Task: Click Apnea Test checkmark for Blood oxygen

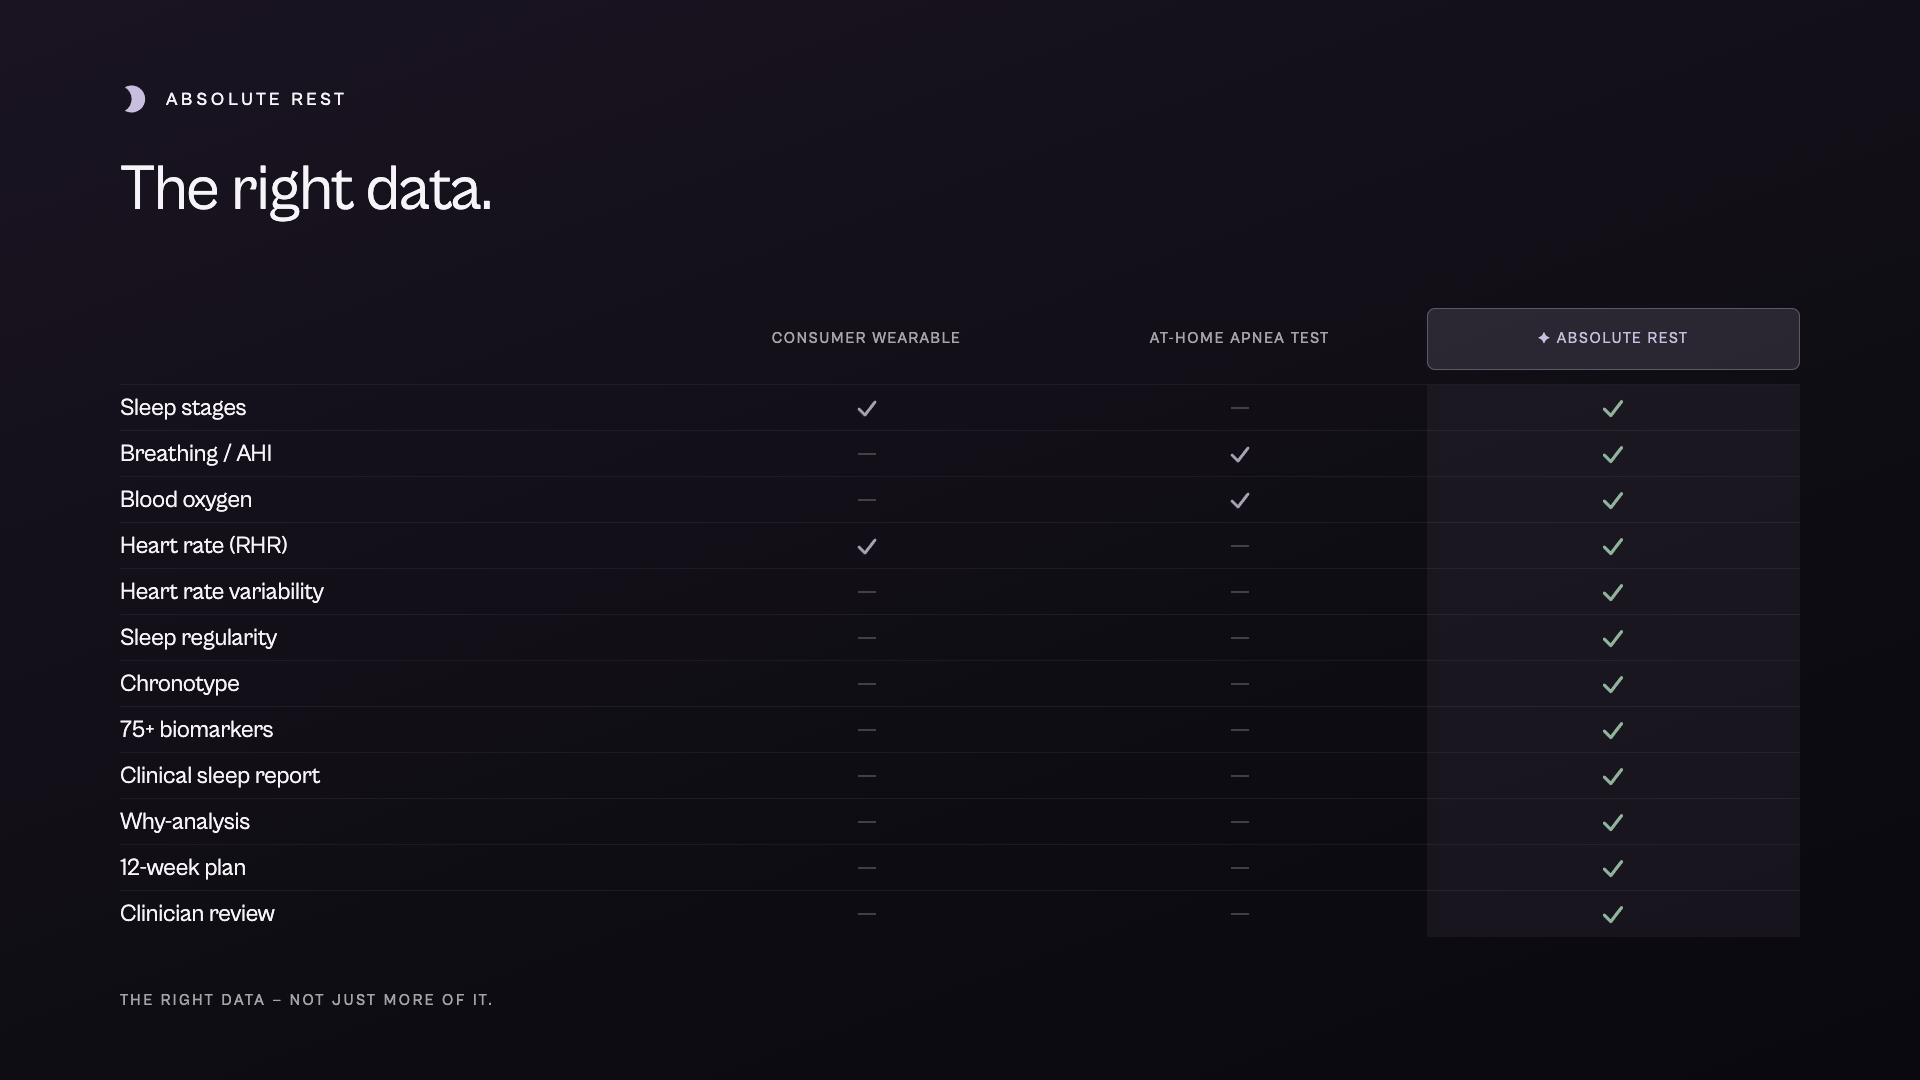Action: (1240, 500)
